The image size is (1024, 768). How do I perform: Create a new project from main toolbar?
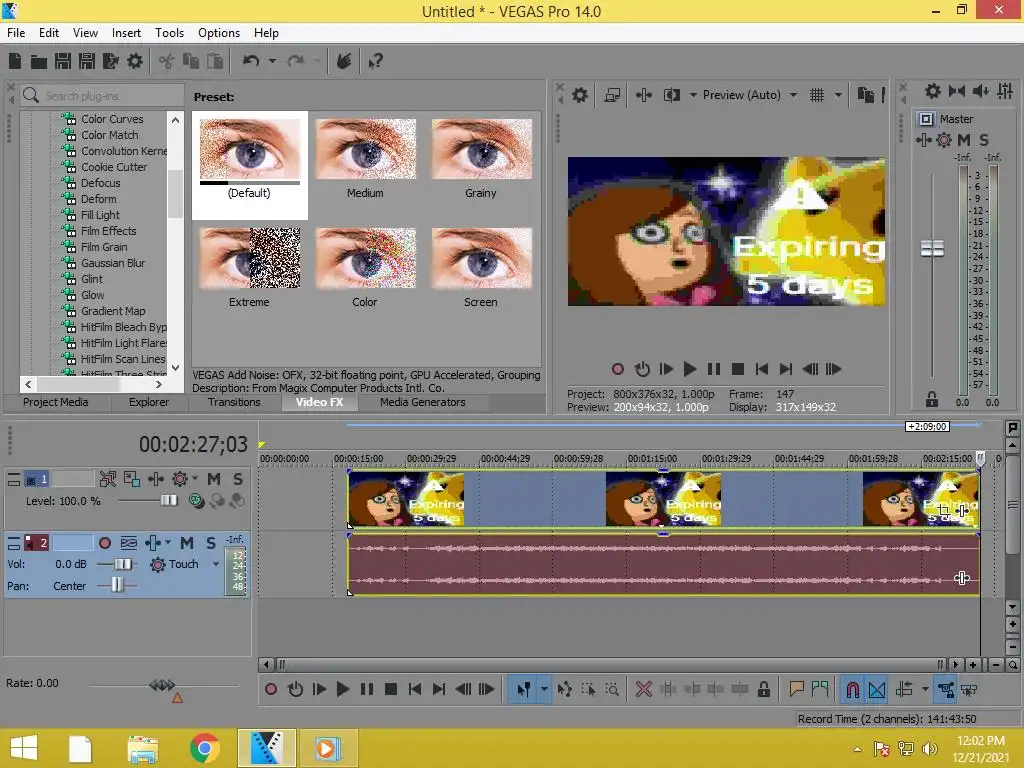[15, 61]
